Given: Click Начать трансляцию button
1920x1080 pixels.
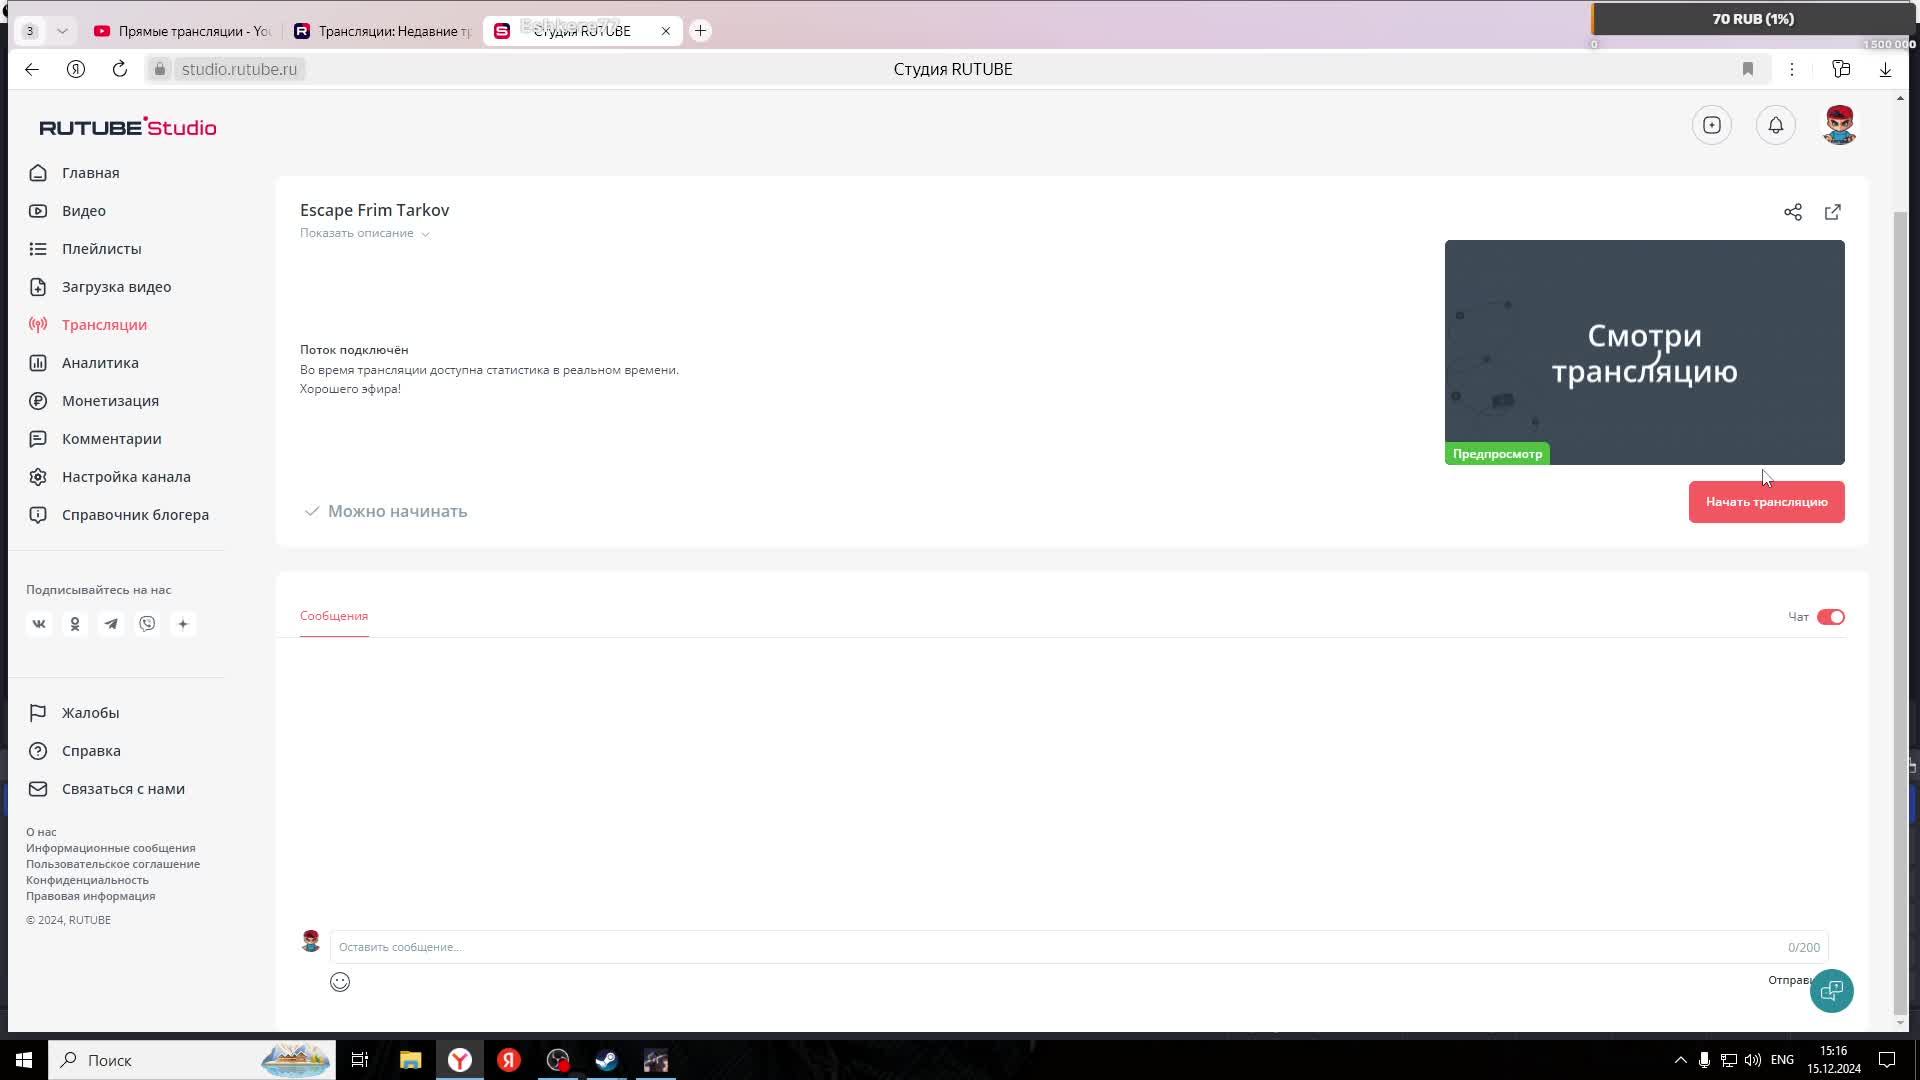Looking at the screenshot, I should [1766, 502].
